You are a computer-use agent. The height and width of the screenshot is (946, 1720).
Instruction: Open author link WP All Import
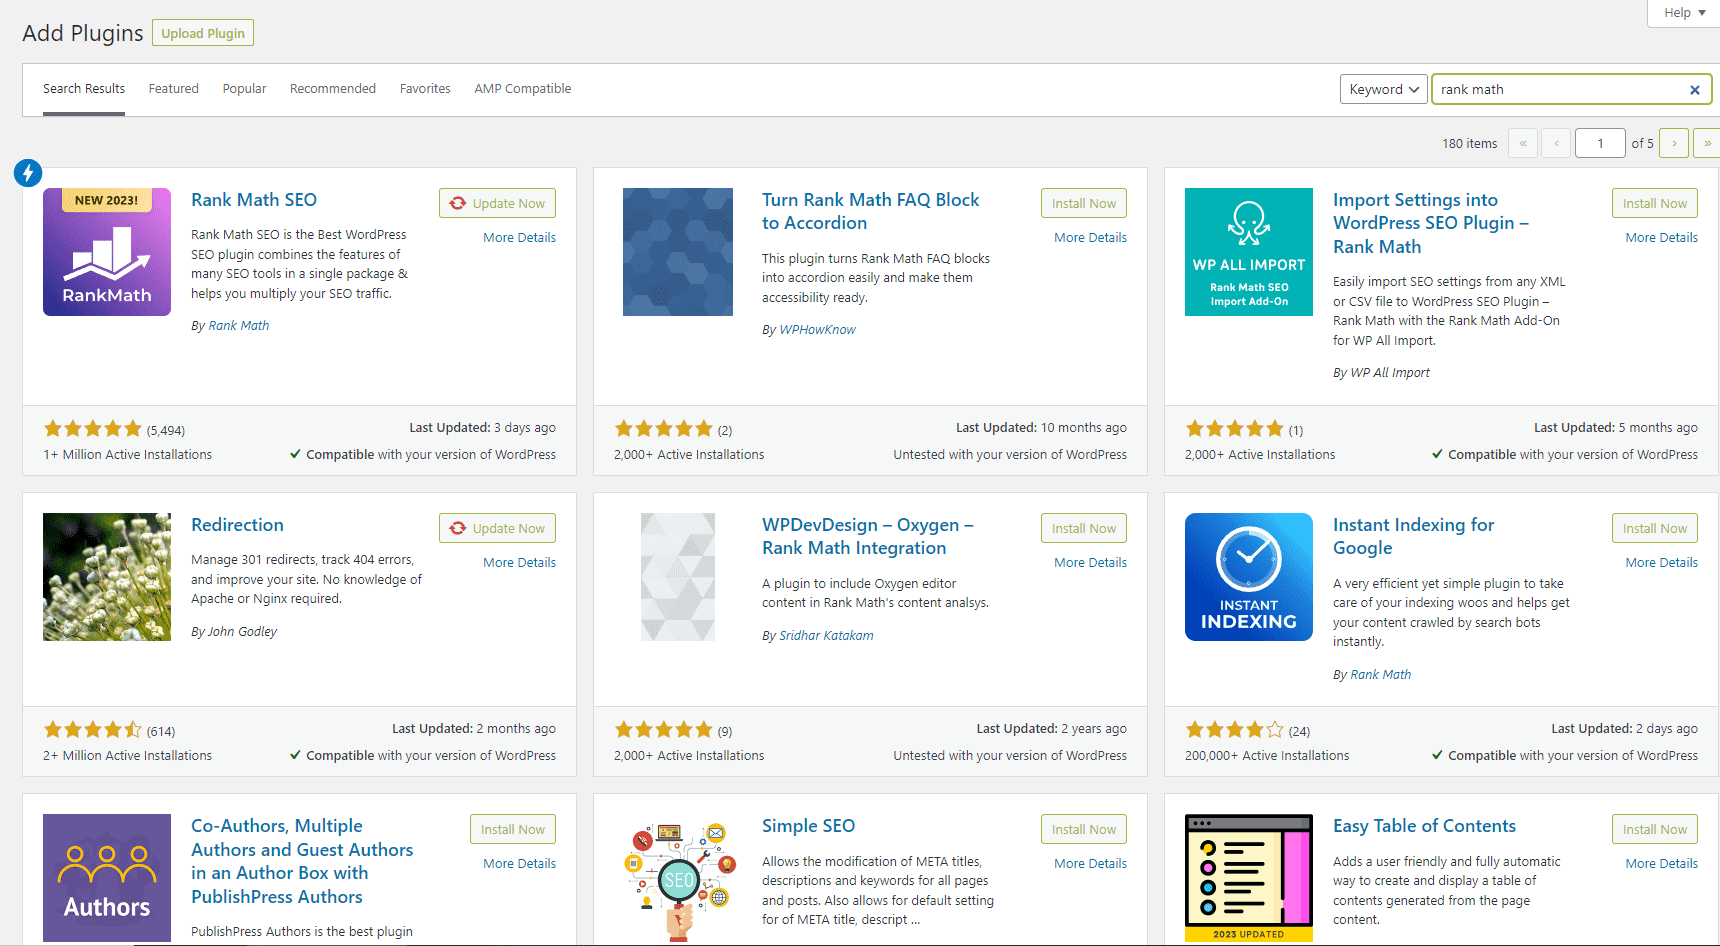(x=1390, y=373)
